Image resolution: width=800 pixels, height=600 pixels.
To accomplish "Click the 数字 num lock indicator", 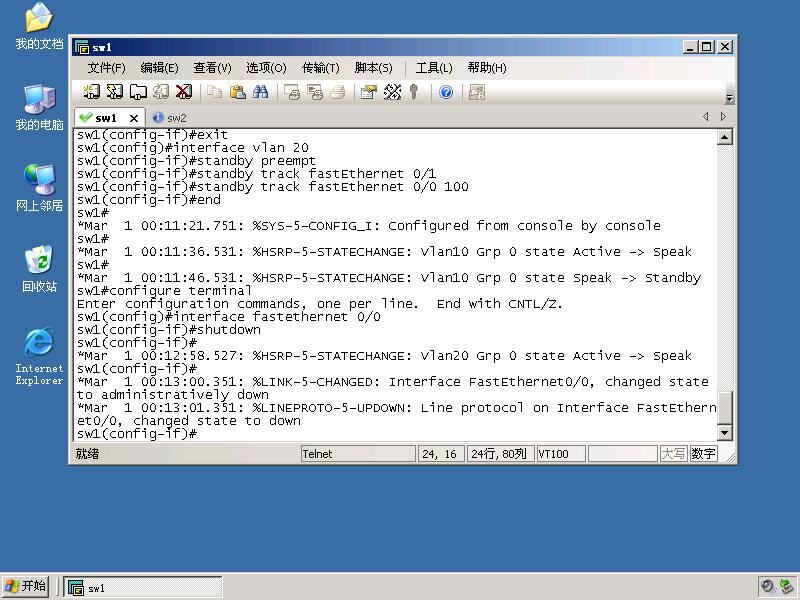I will click(704, 454).
